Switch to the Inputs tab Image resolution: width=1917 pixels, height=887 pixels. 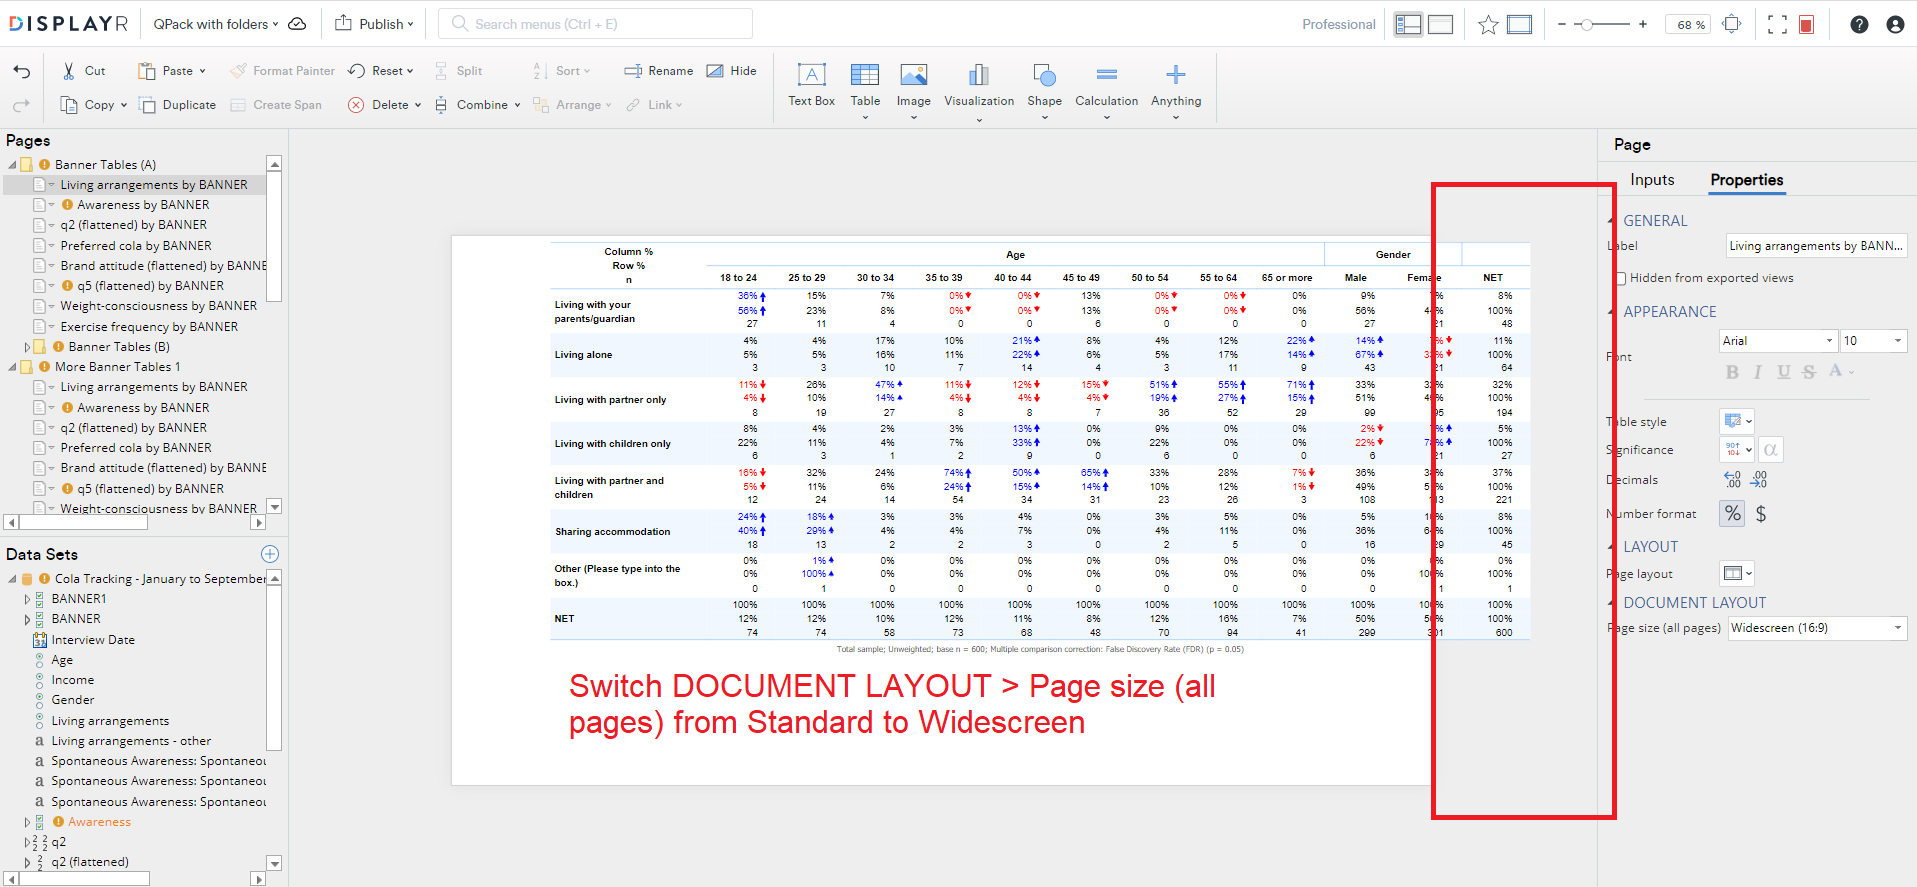[1652, 180]
